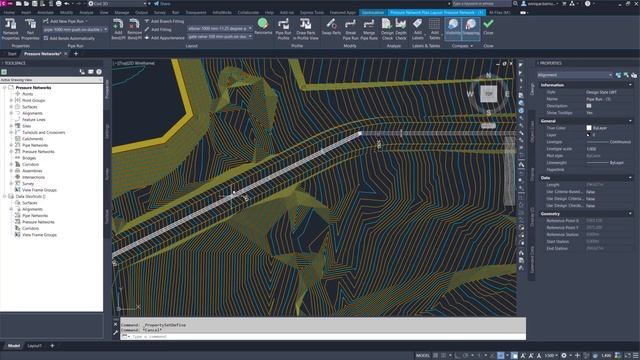
Task: Click the Quick Select icon in Properties
Action: tap(633, 75)
